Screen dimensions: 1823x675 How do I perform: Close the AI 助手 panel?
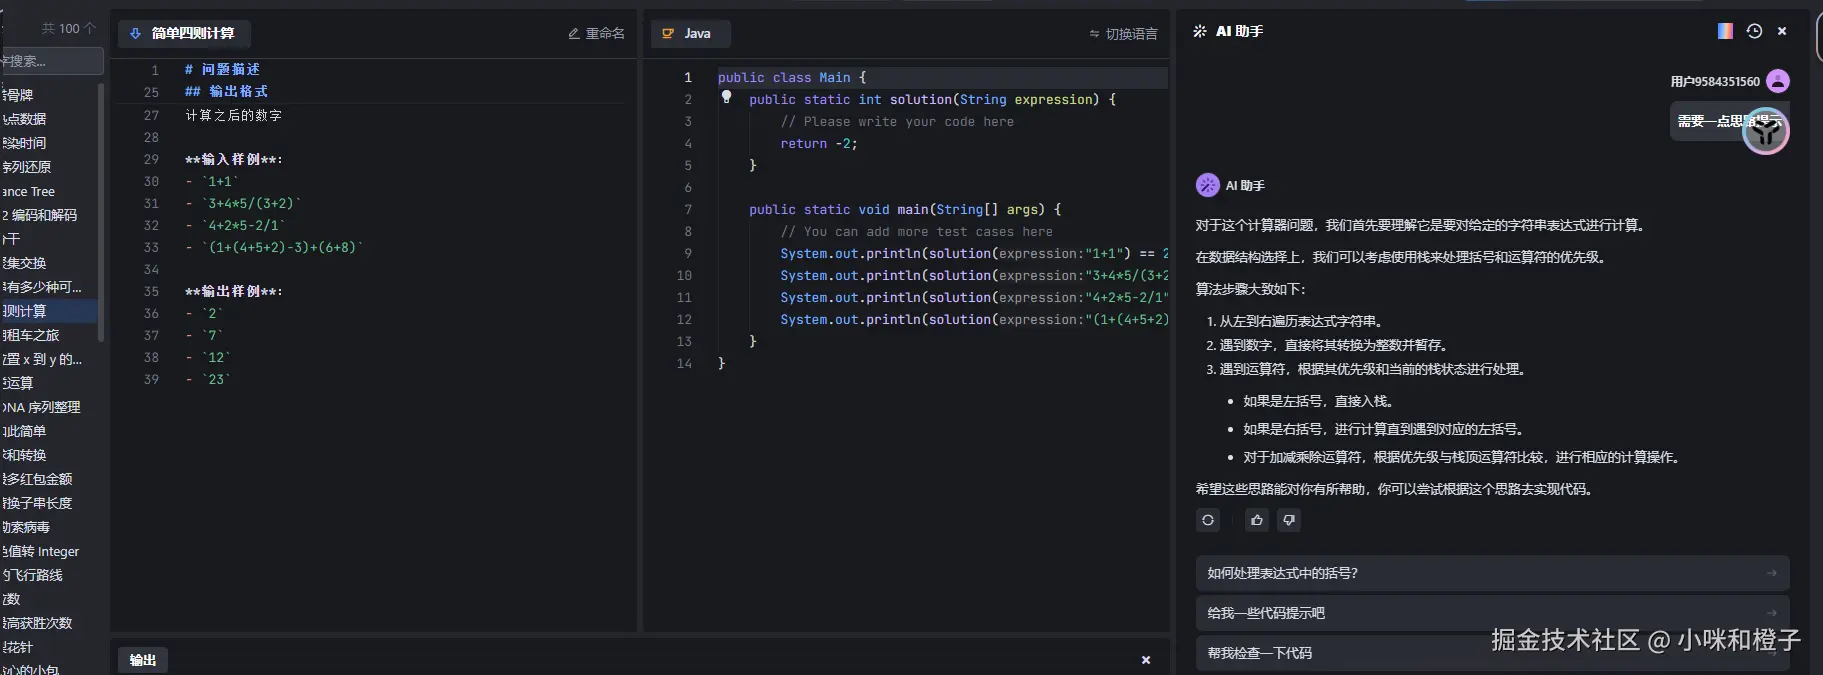point(1782,31)
